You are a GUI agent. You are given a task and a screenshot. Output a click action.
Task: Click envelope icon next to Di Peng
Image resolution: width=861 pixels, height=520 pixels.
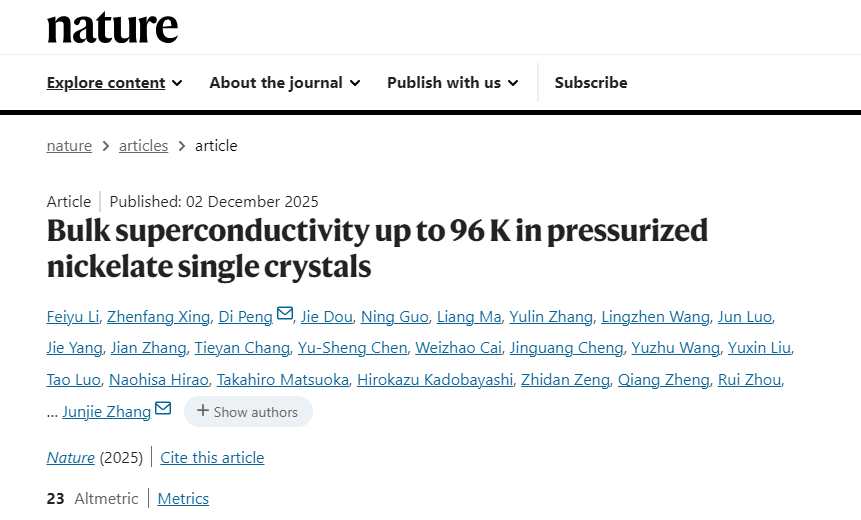(285, 315)
